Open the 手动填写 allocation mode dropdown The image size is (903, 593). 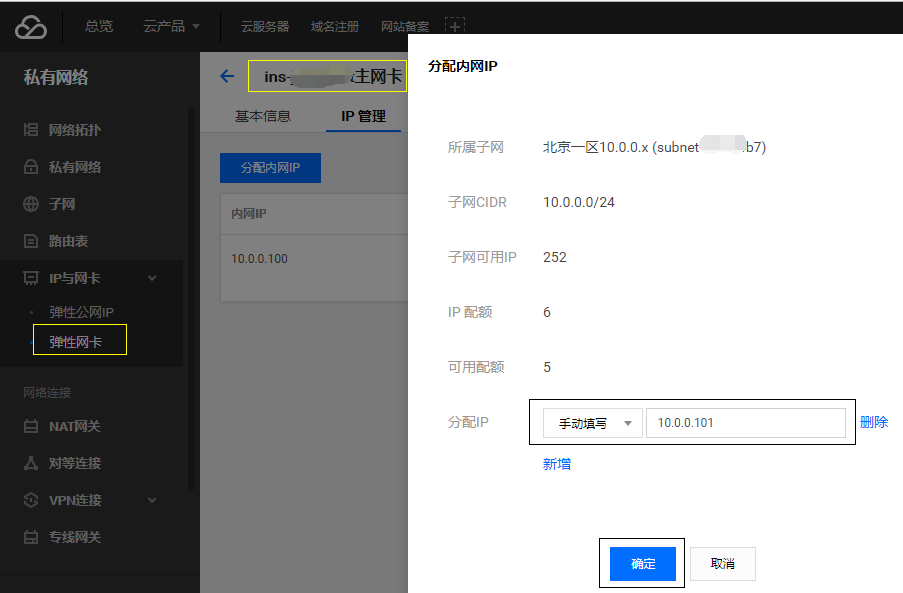pos(591,423)
